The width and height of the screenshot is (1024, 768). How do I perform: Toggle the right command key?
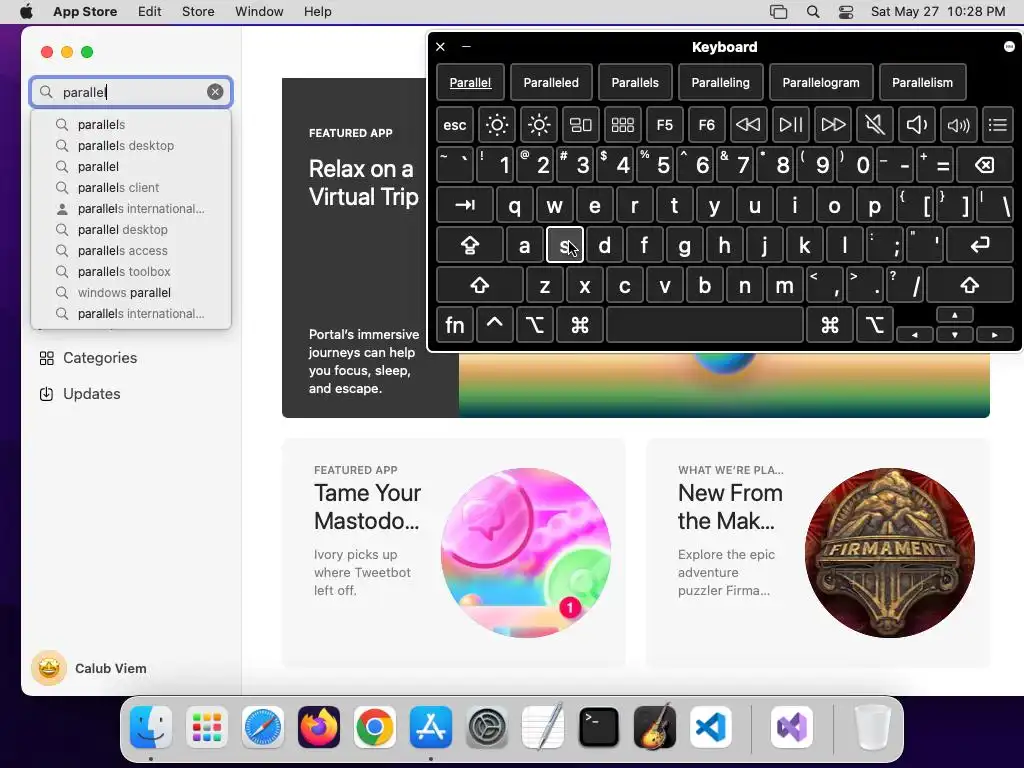click(x=830, y=325)
